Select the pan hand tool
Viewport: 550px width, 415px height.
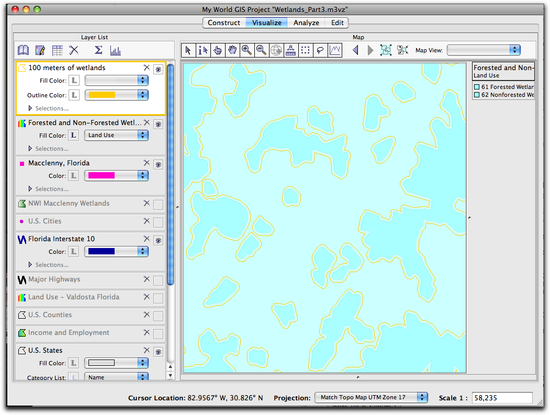232,51
